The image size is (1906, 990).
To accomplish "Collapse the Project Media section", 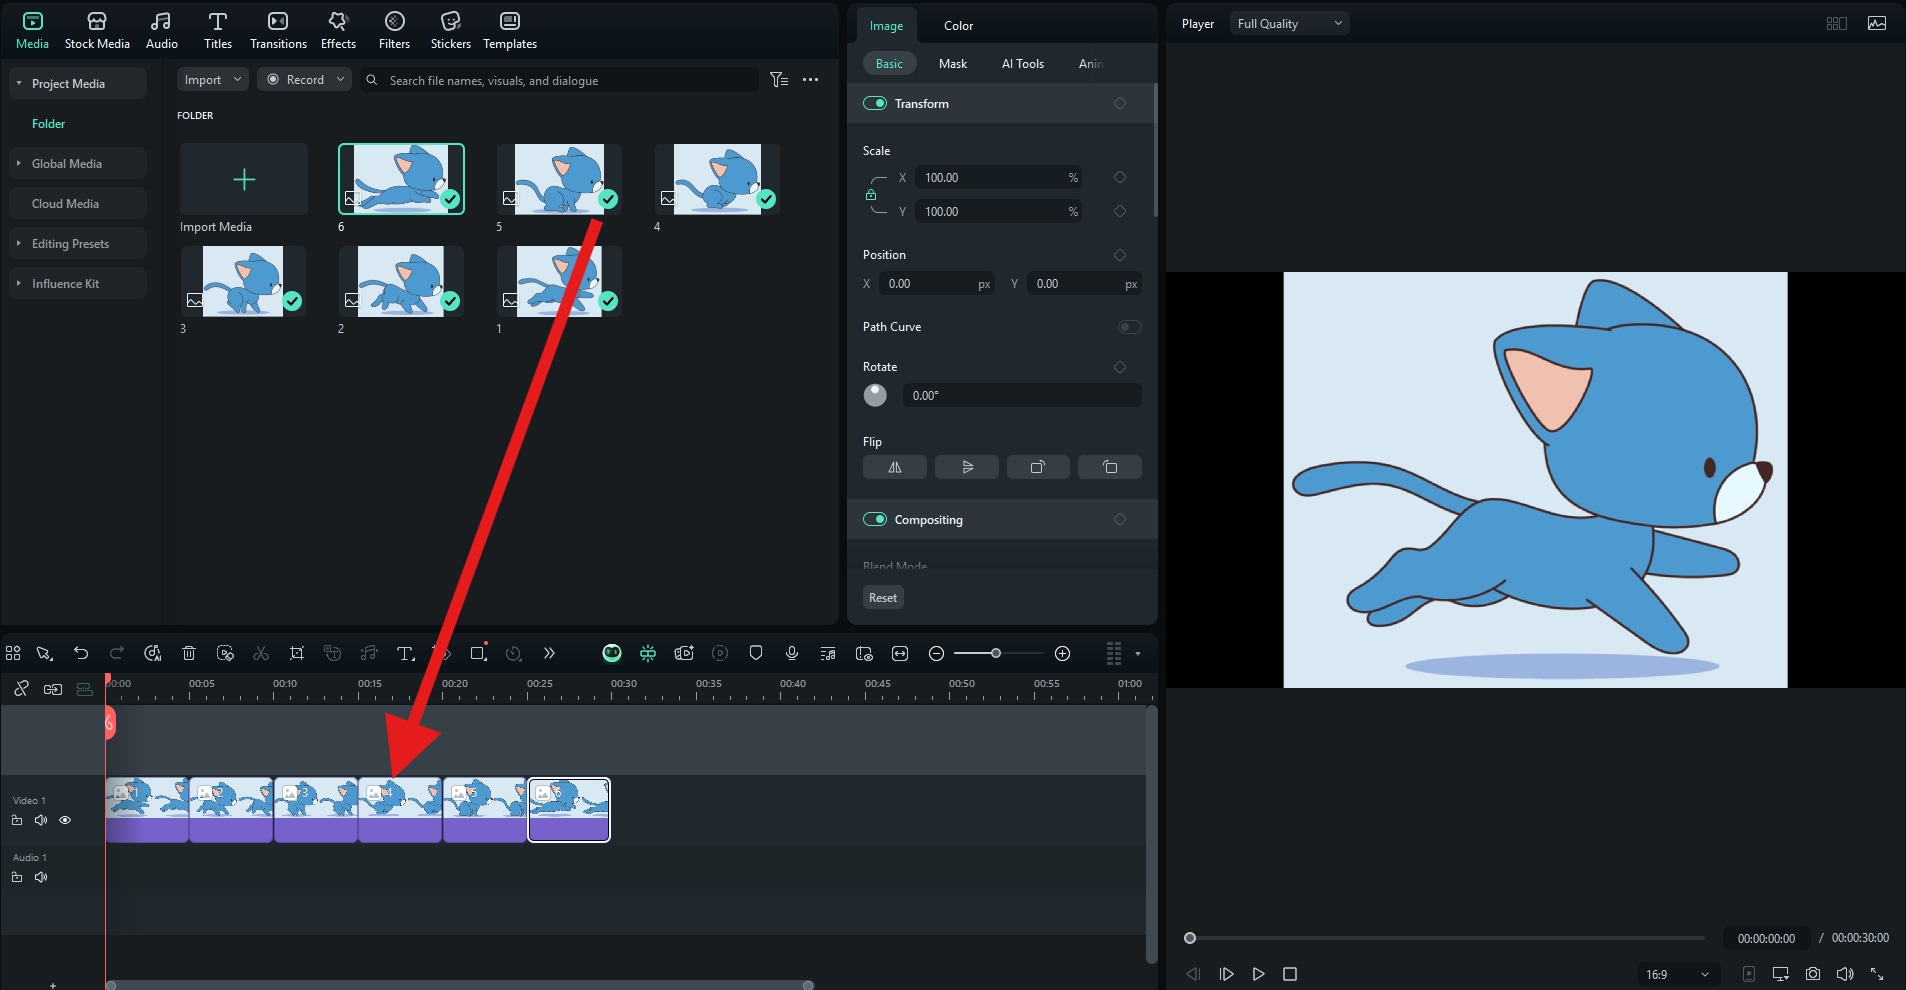I will click(x=19, y=83).
